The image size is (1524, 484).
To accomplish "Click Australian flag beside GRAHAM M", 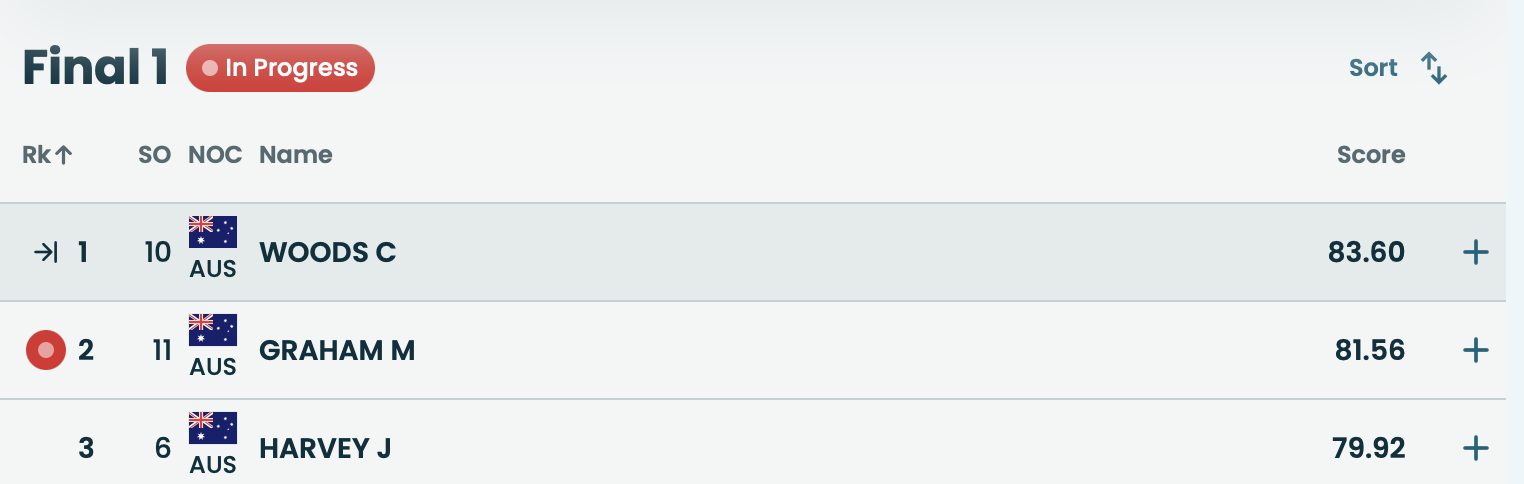I will (x=213, y=330).
